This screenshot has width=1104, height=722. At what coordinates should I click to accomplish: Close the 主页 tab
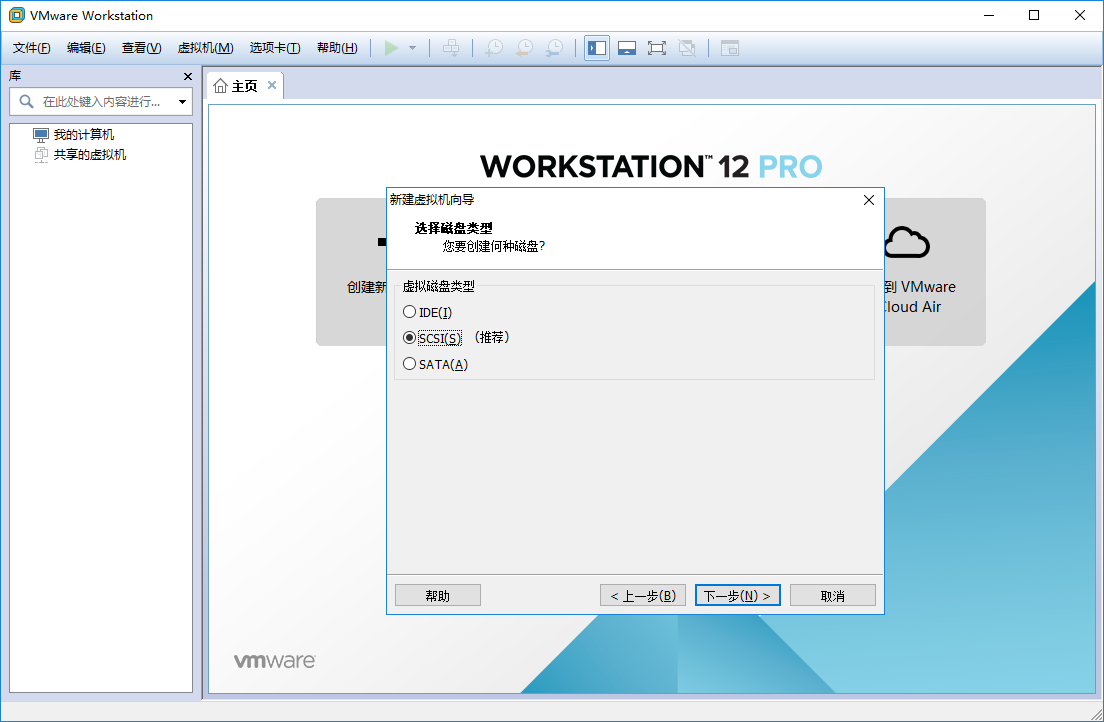pos(272,85)
